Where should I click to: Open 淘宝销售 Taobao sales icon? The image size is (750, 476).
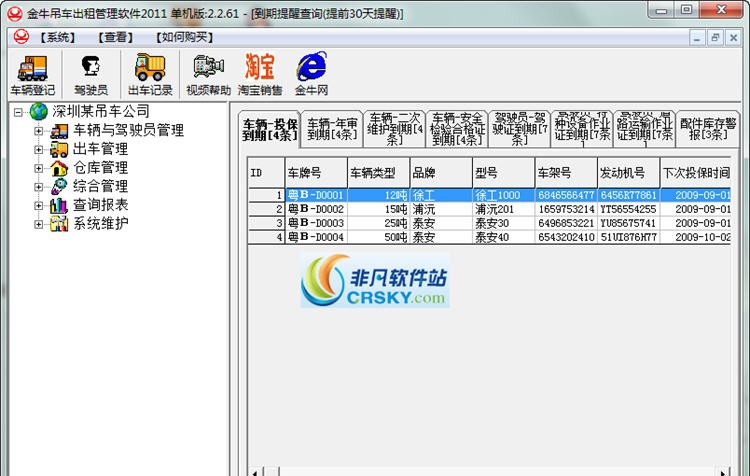click(x=260, y=75)
